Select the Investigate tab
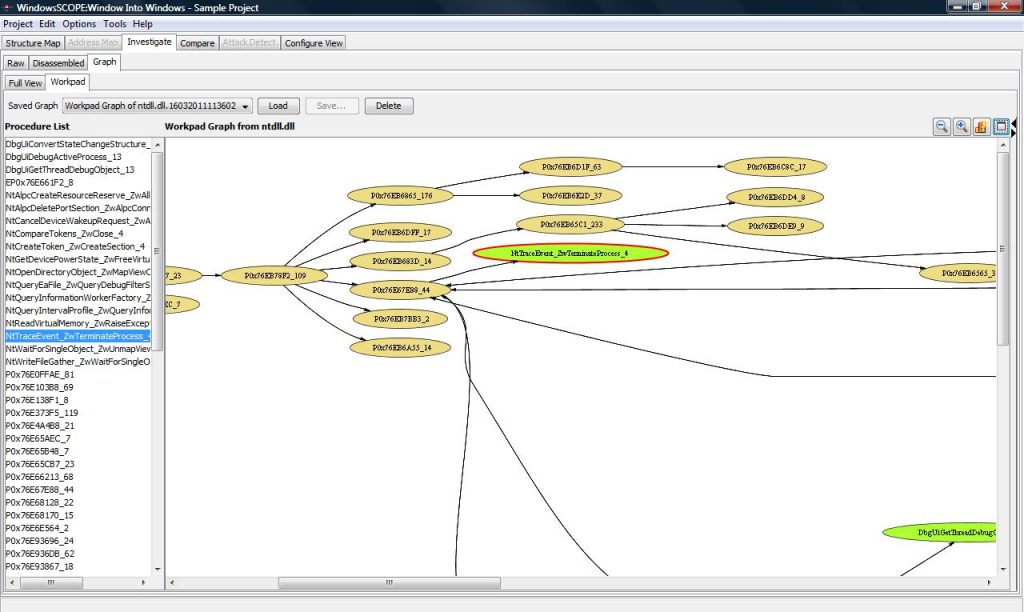 pos(150,42)
